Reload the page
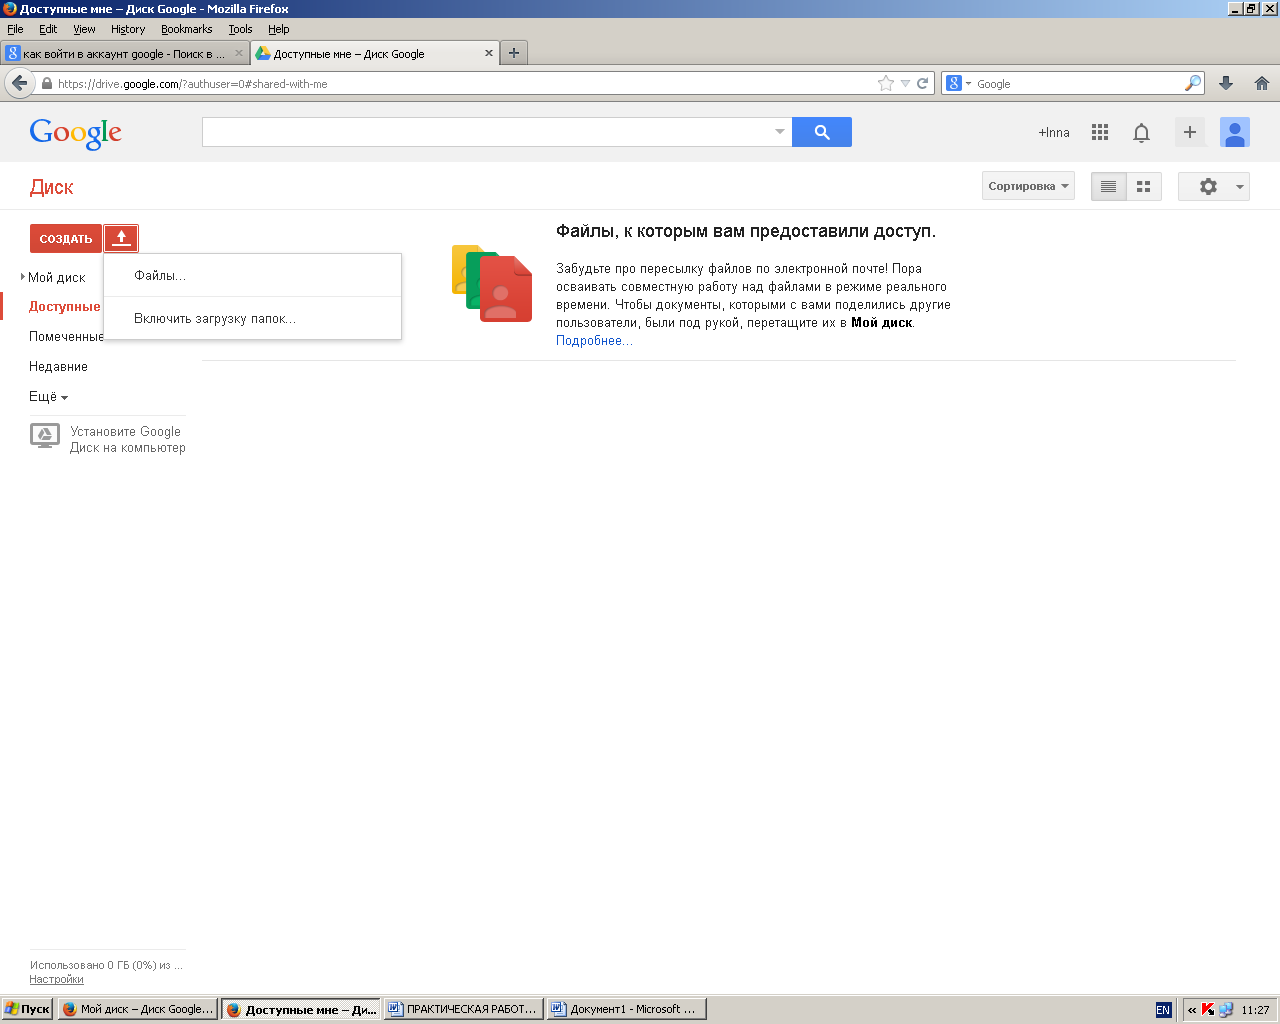This screenshot has height=1024, width=1280. tap(923, 84)
